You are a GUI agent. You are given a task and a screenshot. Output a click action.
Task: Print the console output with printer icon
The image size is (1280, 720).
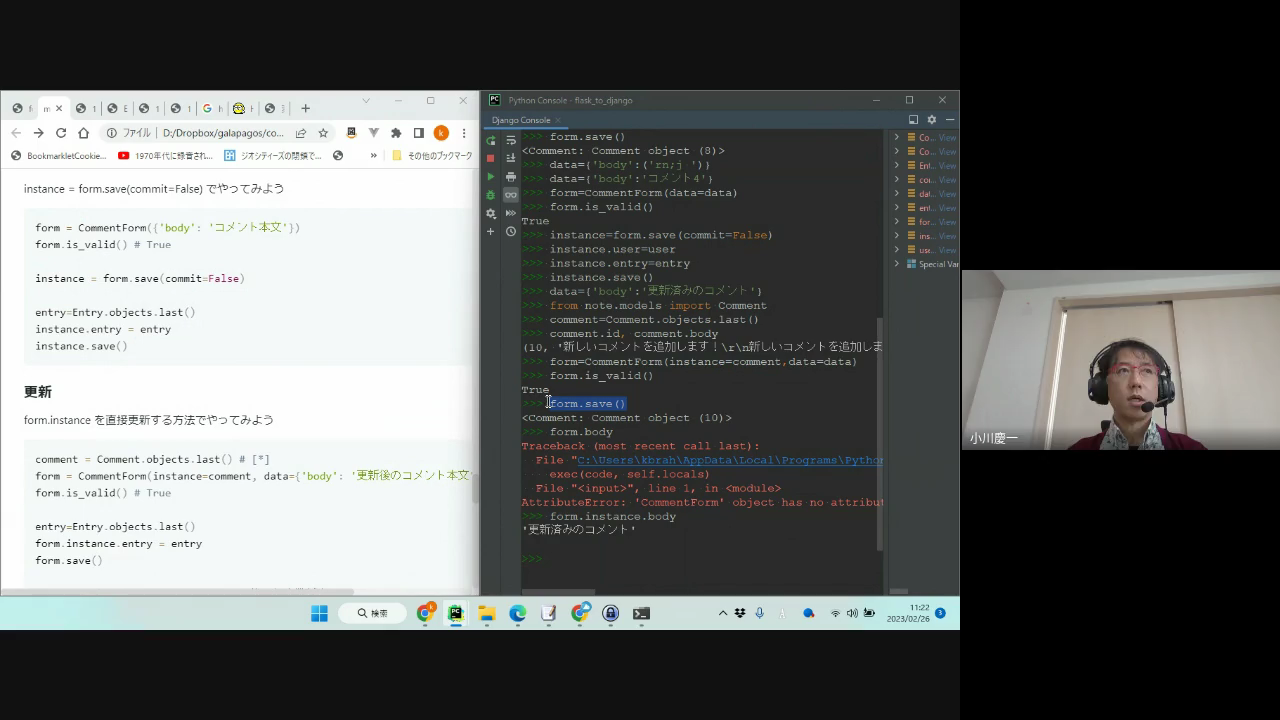(511, 177)
